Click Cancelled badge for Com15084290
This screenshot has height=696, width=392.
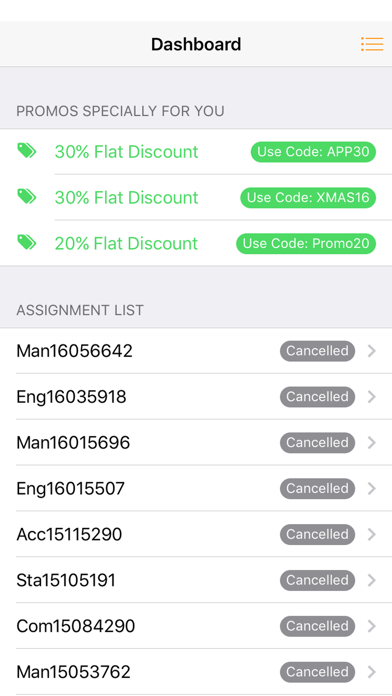coord(317,626)
